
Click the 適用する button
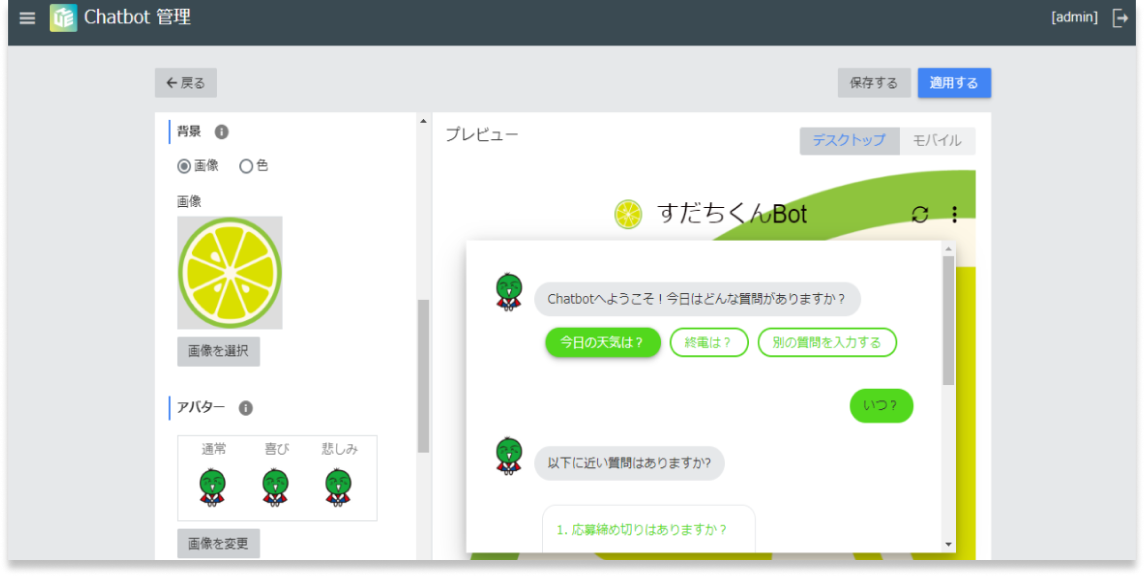pos(953,83)
